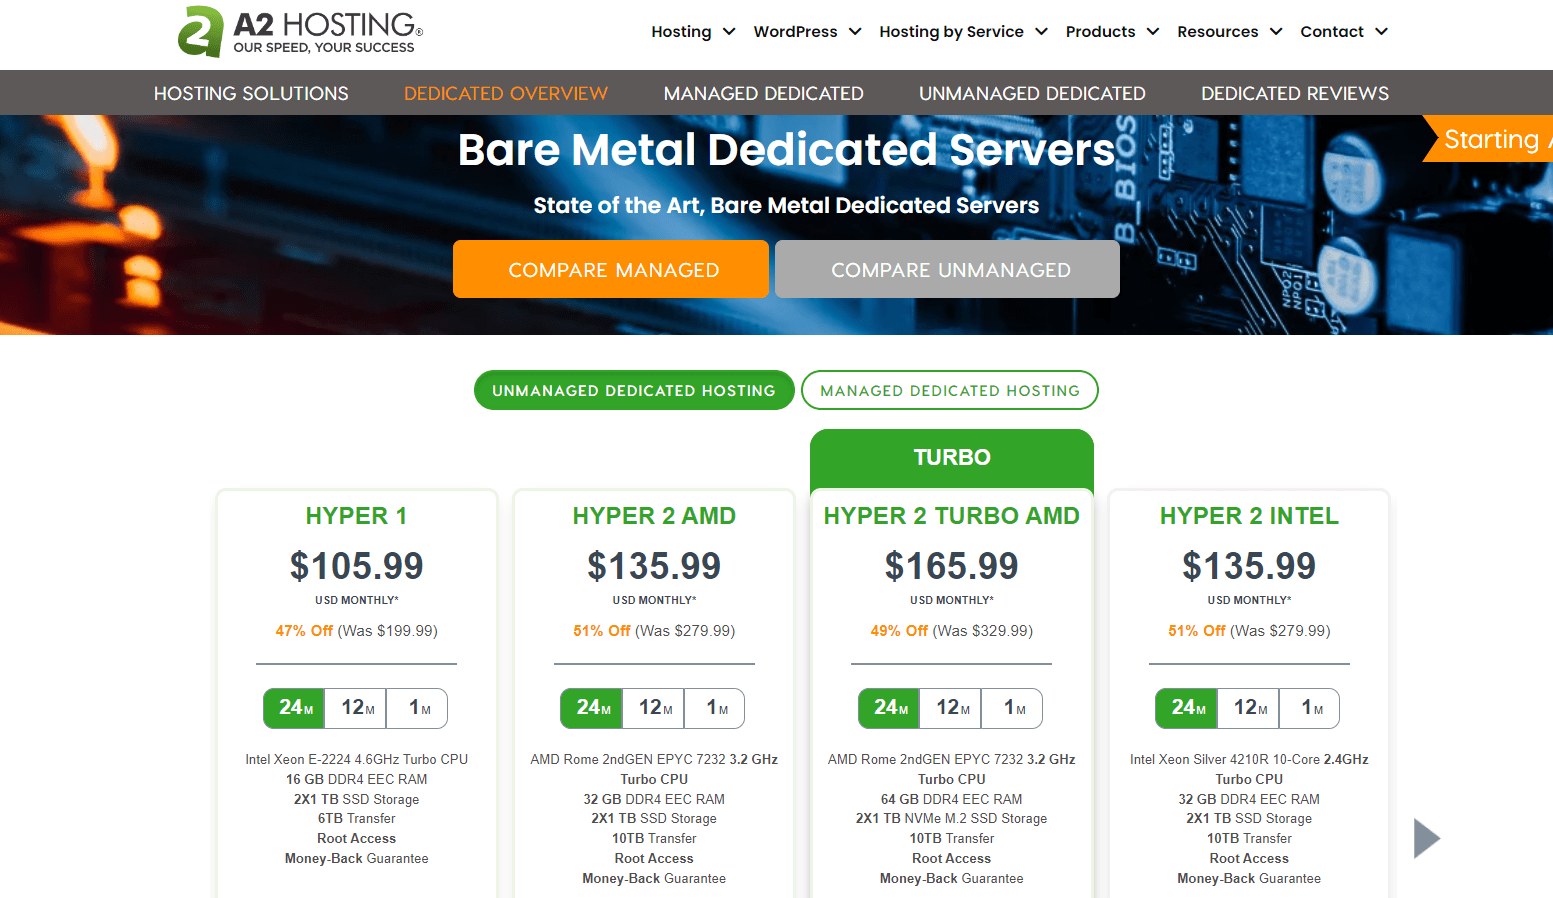Open the WordPress menu
Screen dimensions: 1553x898
click(x=795, y=32)
